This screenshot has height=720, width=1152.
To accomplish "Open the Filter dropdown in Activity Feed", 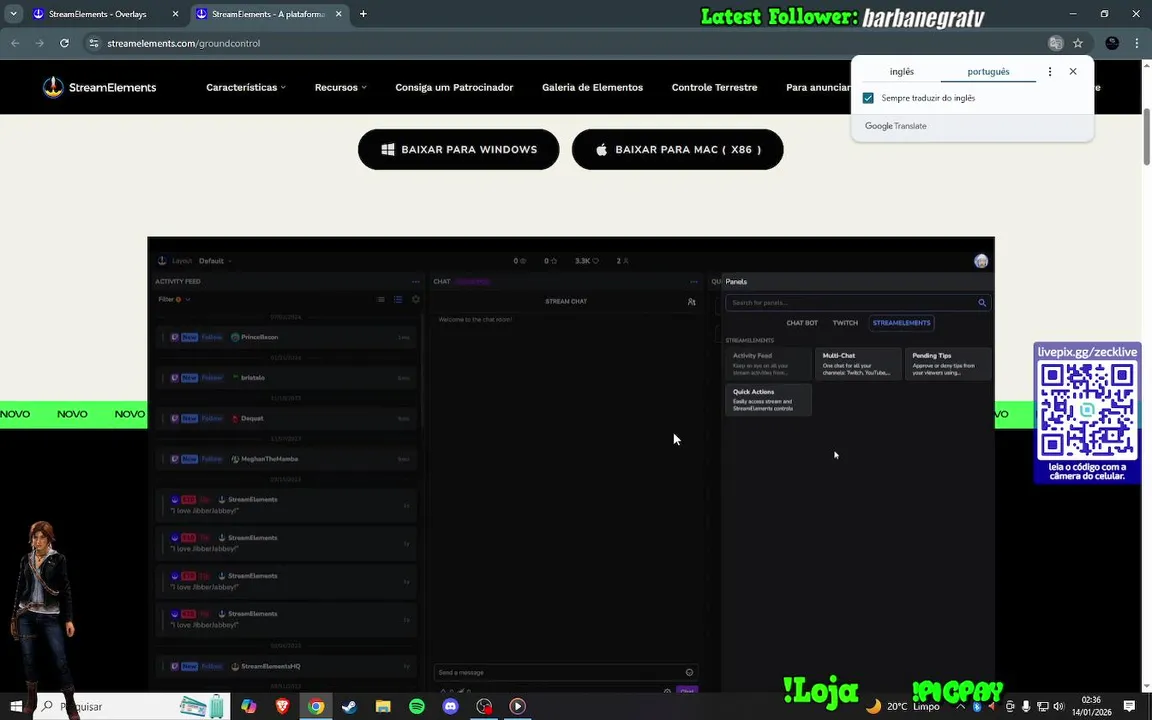I will click(x=174, y=299).
